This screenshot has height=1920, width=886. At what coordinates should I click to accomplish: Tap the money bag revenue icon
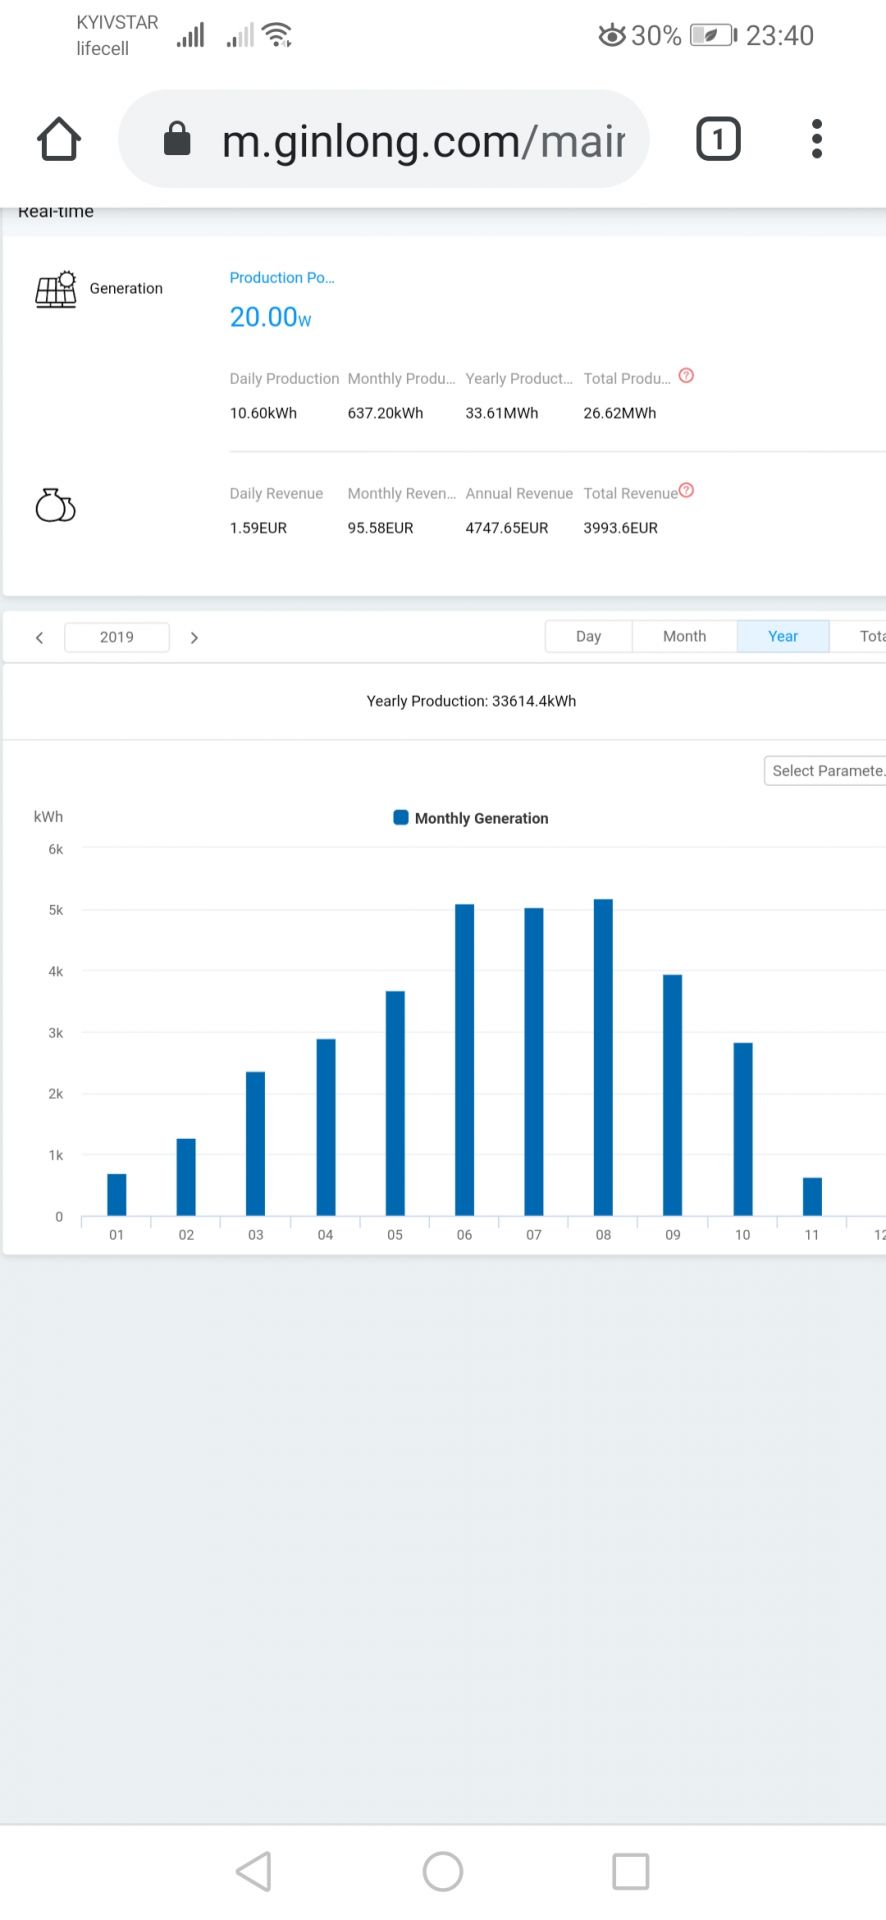tap(55, 506)
